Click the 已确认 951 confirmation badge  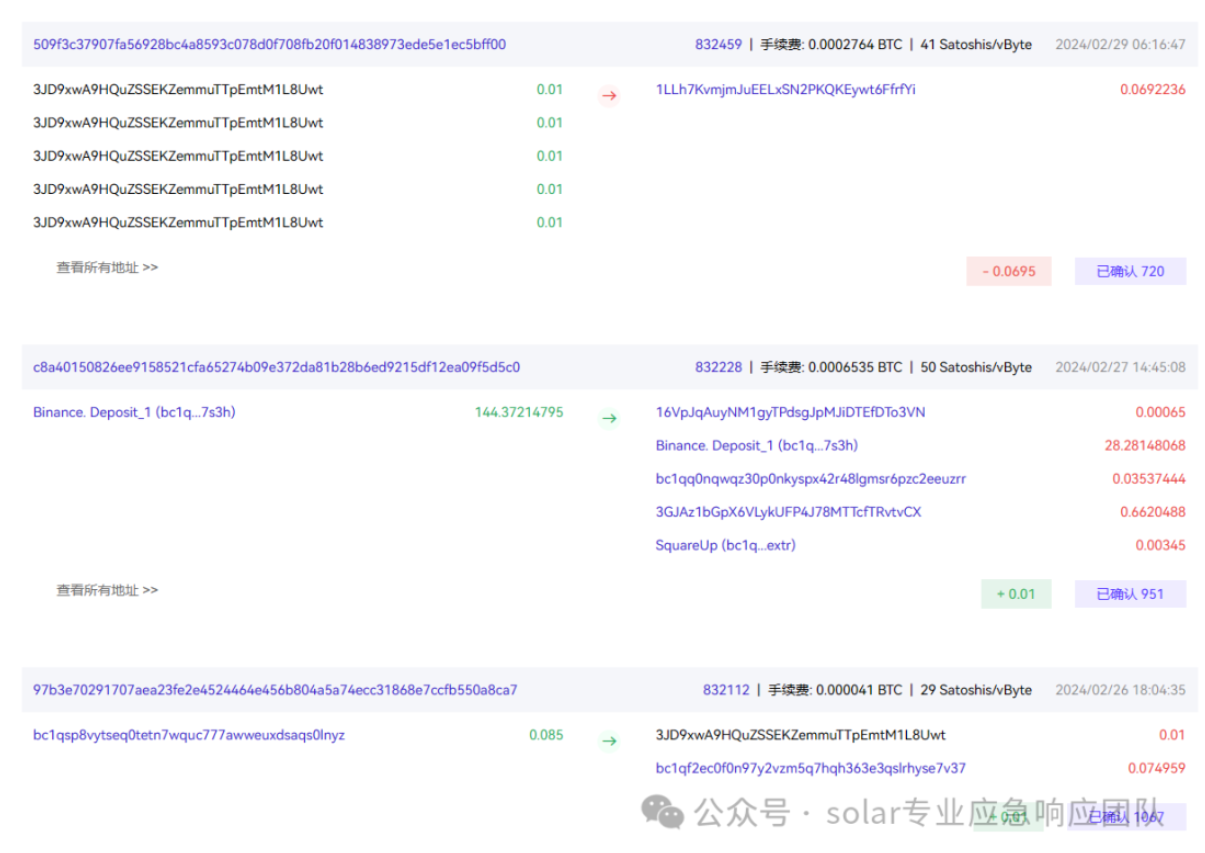(1130, 594)
